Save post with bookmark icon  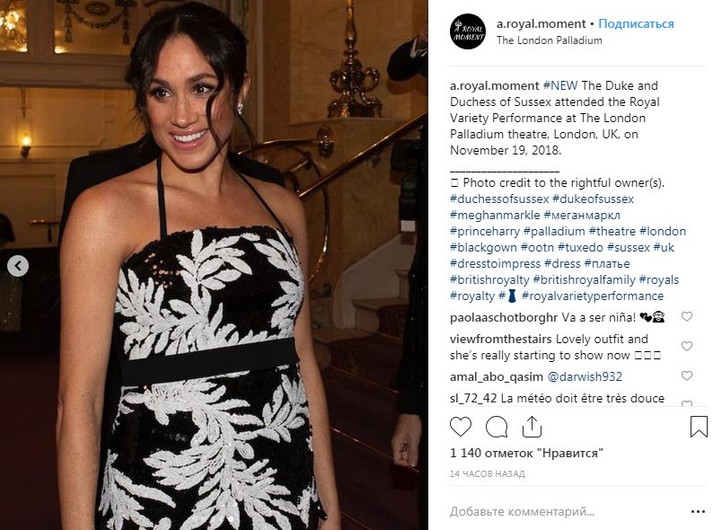pos(698,427)
